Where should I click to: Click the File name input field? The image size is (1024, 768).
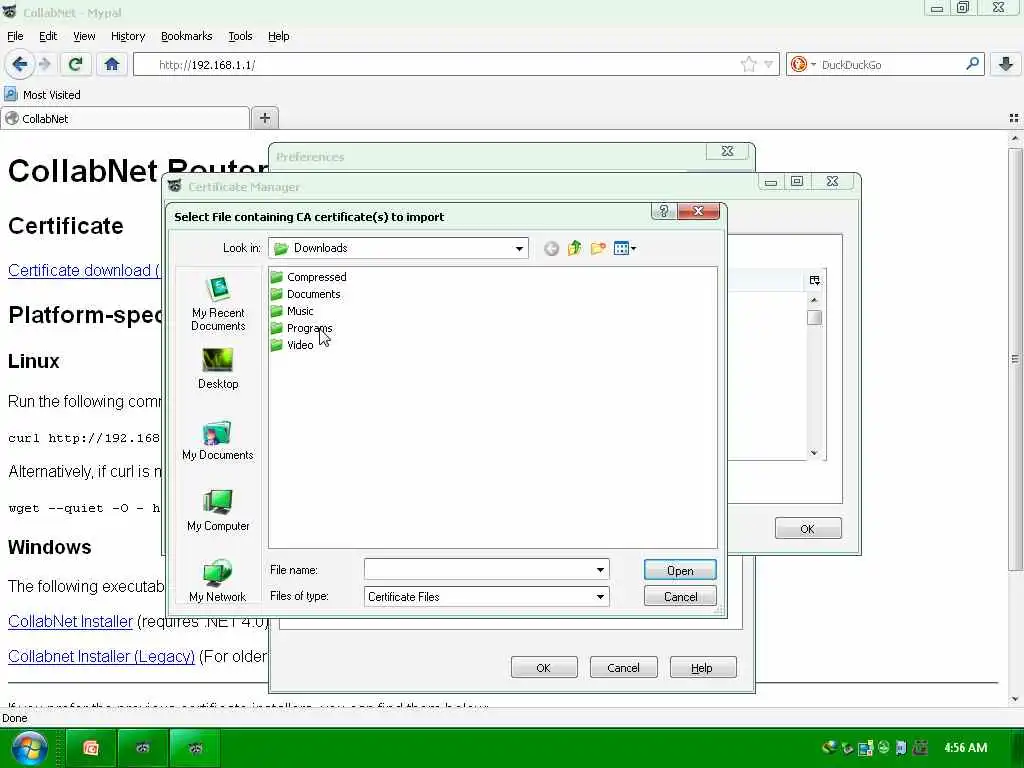(x=478, y=569)
